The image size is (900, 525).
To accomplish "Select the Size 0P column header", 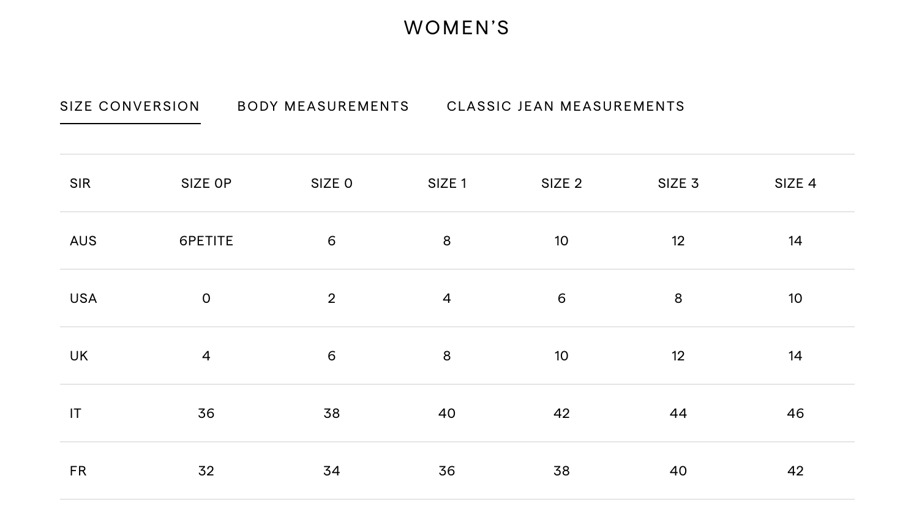I will tap(206, 183).
